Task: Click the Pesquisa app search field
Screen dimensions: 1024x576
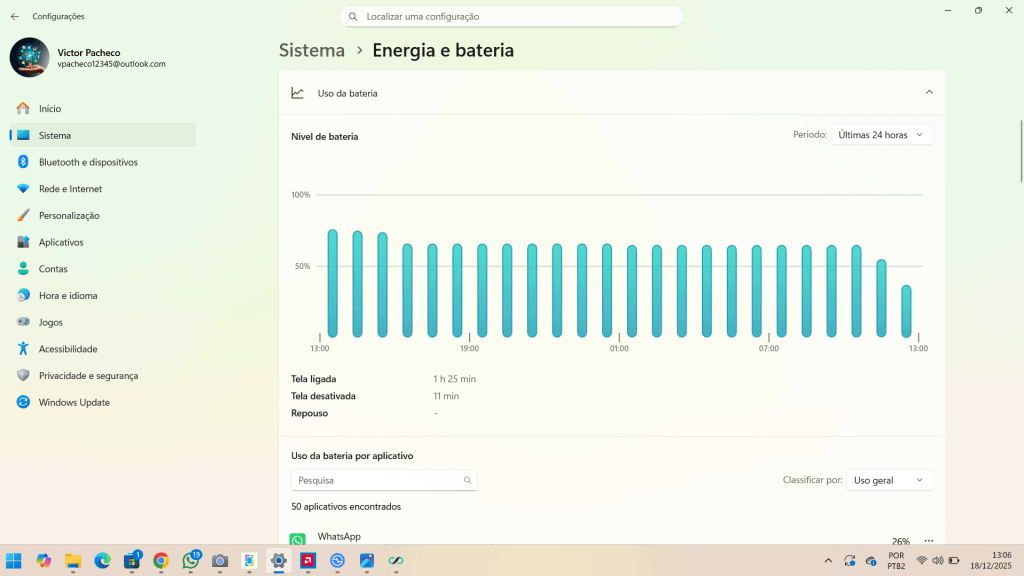Action: click(x=384, y=480)
